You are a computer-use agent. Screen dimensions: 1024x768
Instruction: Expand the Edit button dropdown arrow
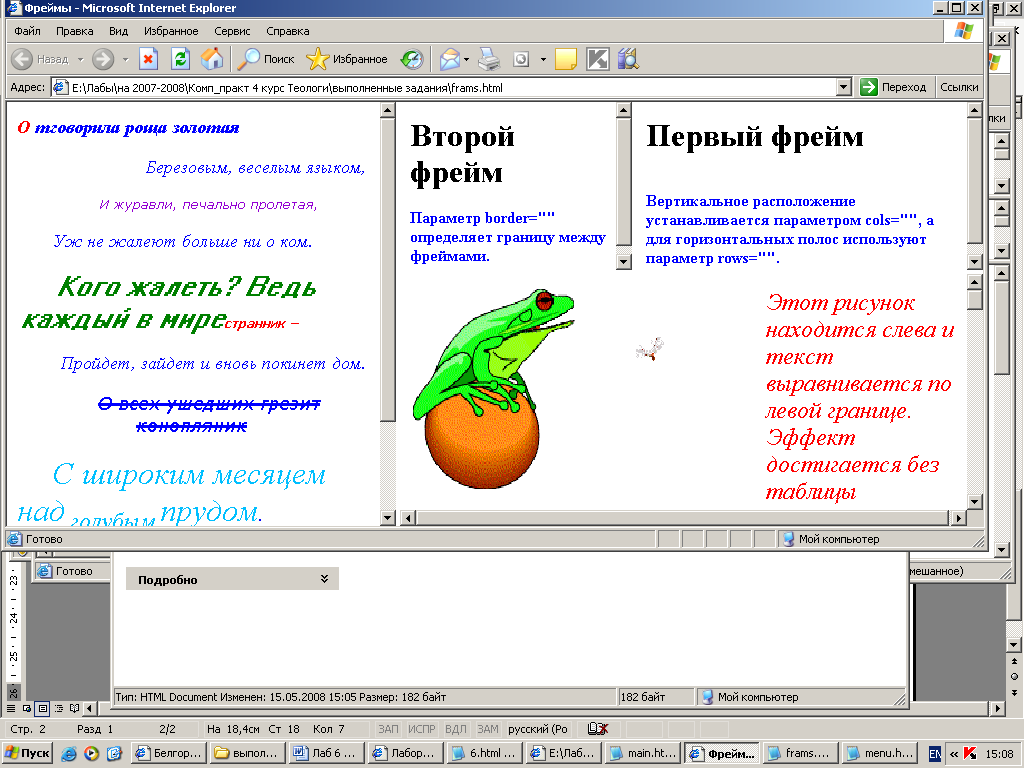[543, 59]
